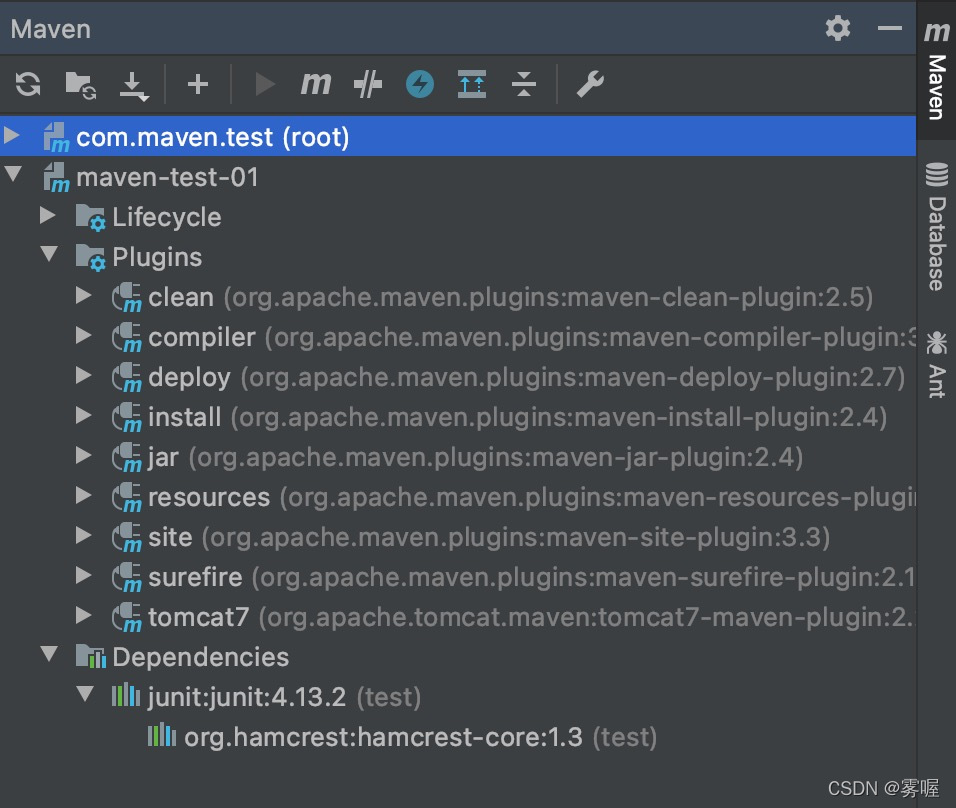The height and width of the screenshot is (808, 956).
Task: Select the surefire plugin row
Action: click(458, 577)
